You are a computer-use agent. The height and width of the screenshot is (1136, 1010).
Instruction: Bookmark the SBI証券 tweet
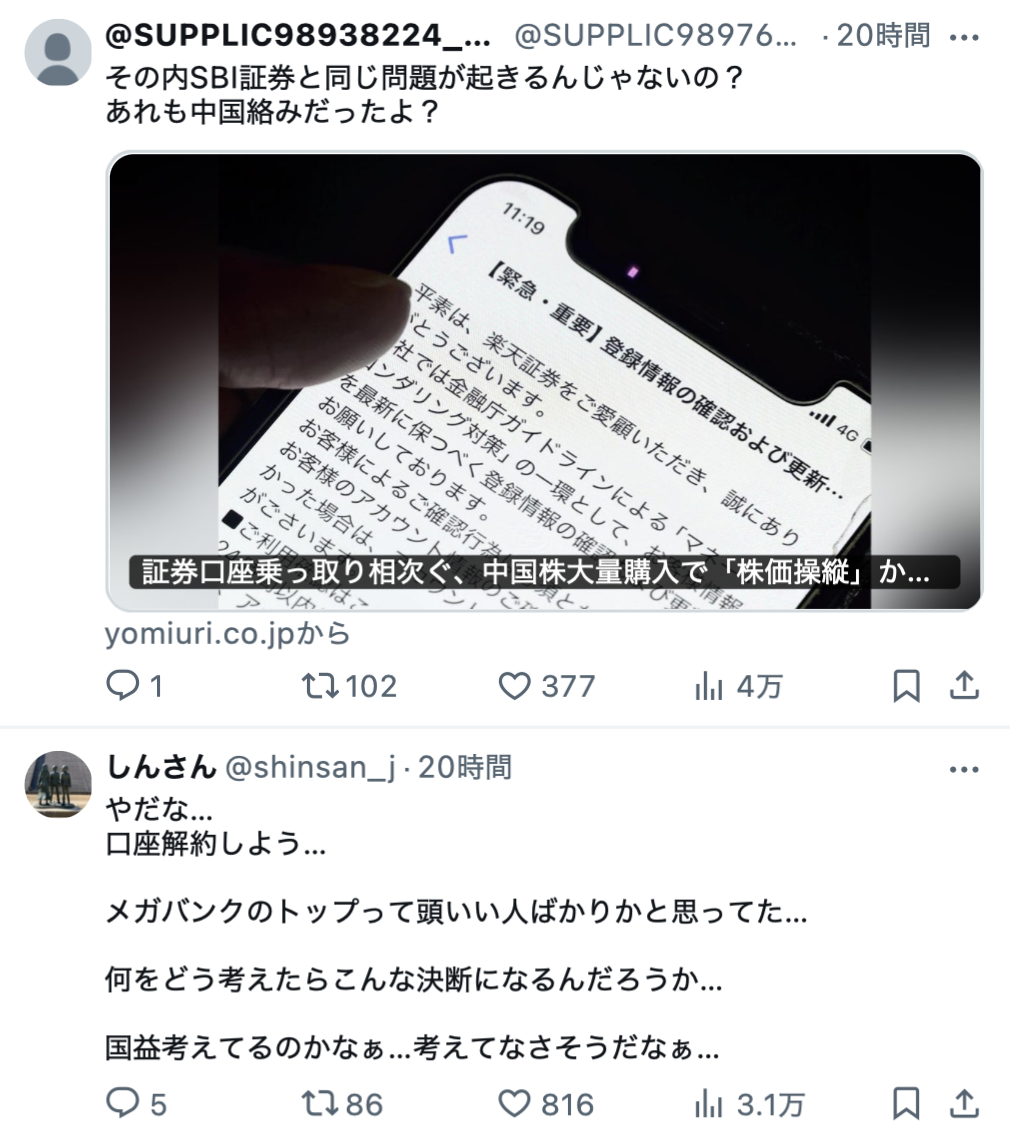[906, 685]
